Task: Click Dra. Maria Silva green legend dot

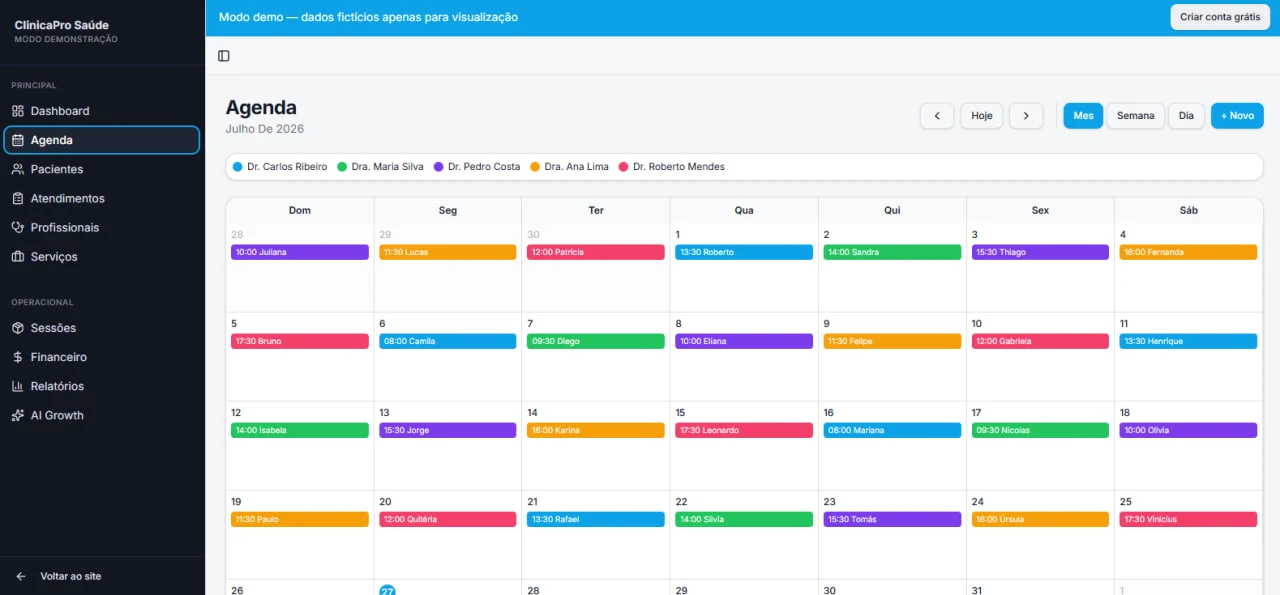Action: click(x=342, y=167)
